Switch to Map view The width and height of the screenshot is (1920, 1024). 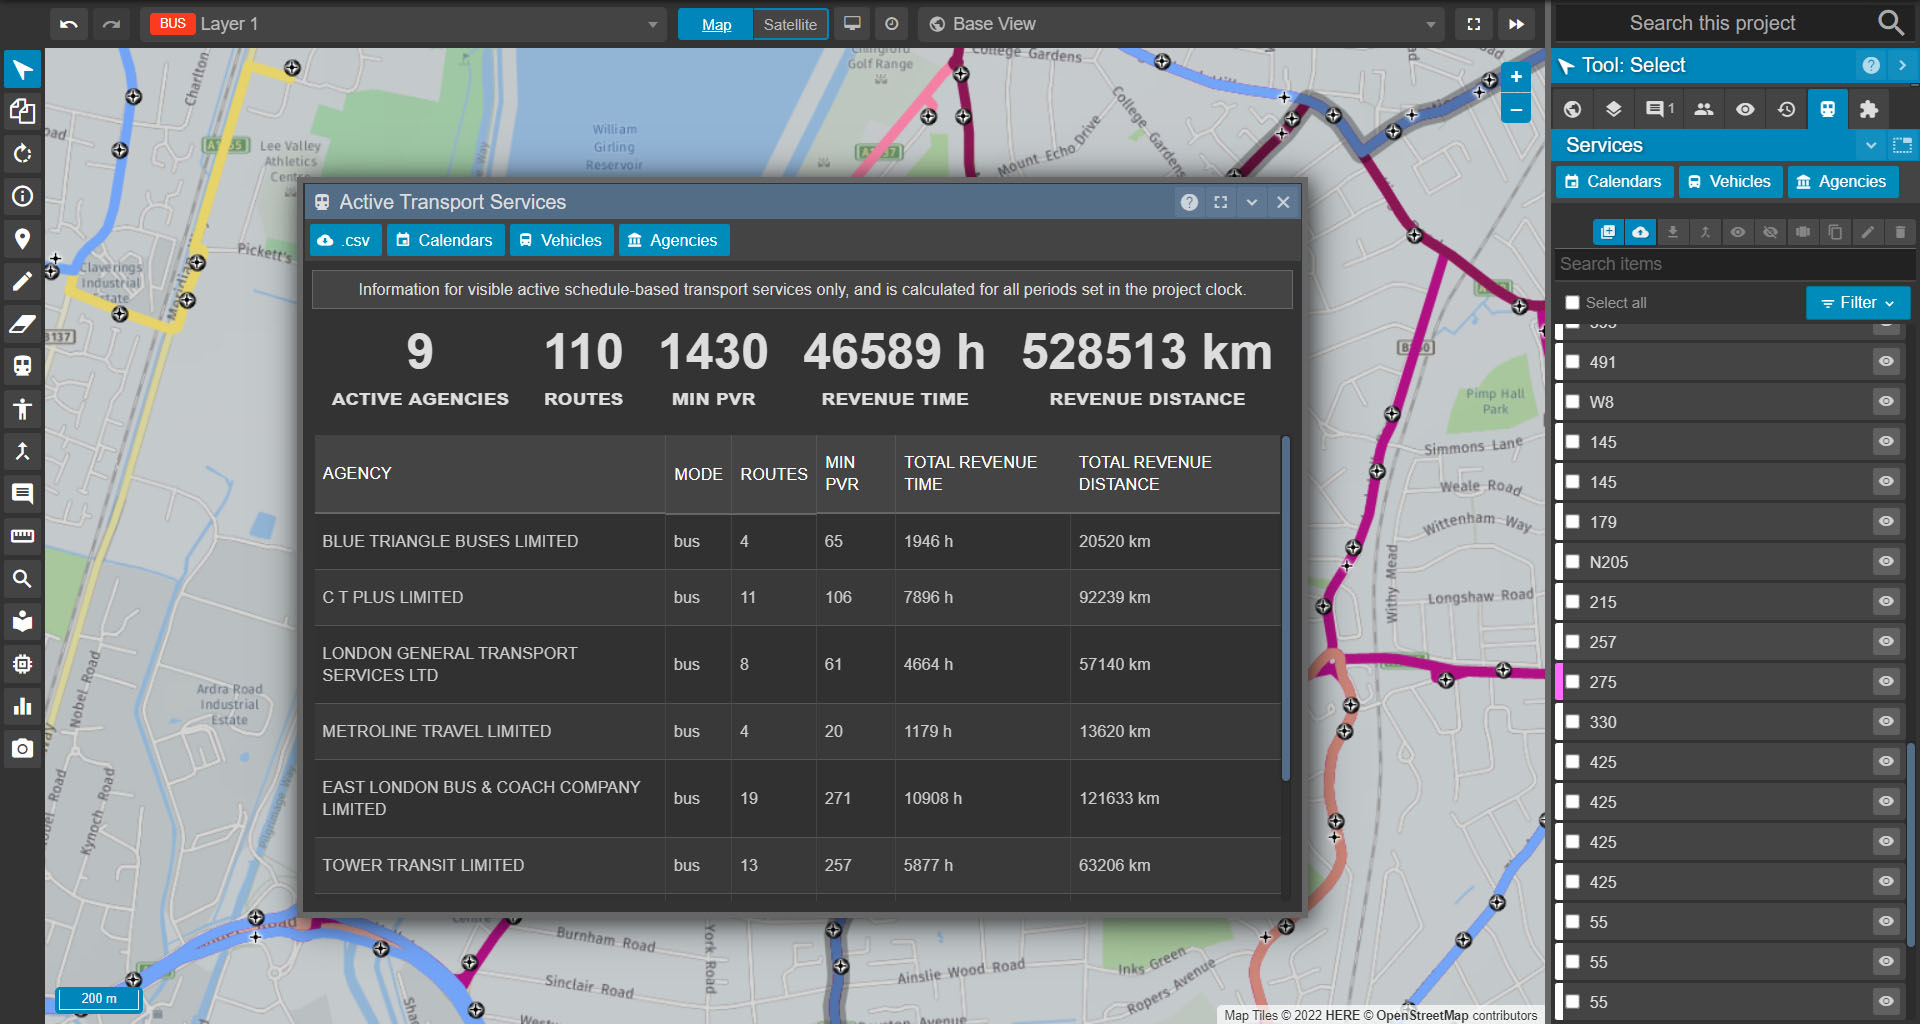[x=716, y=24]
